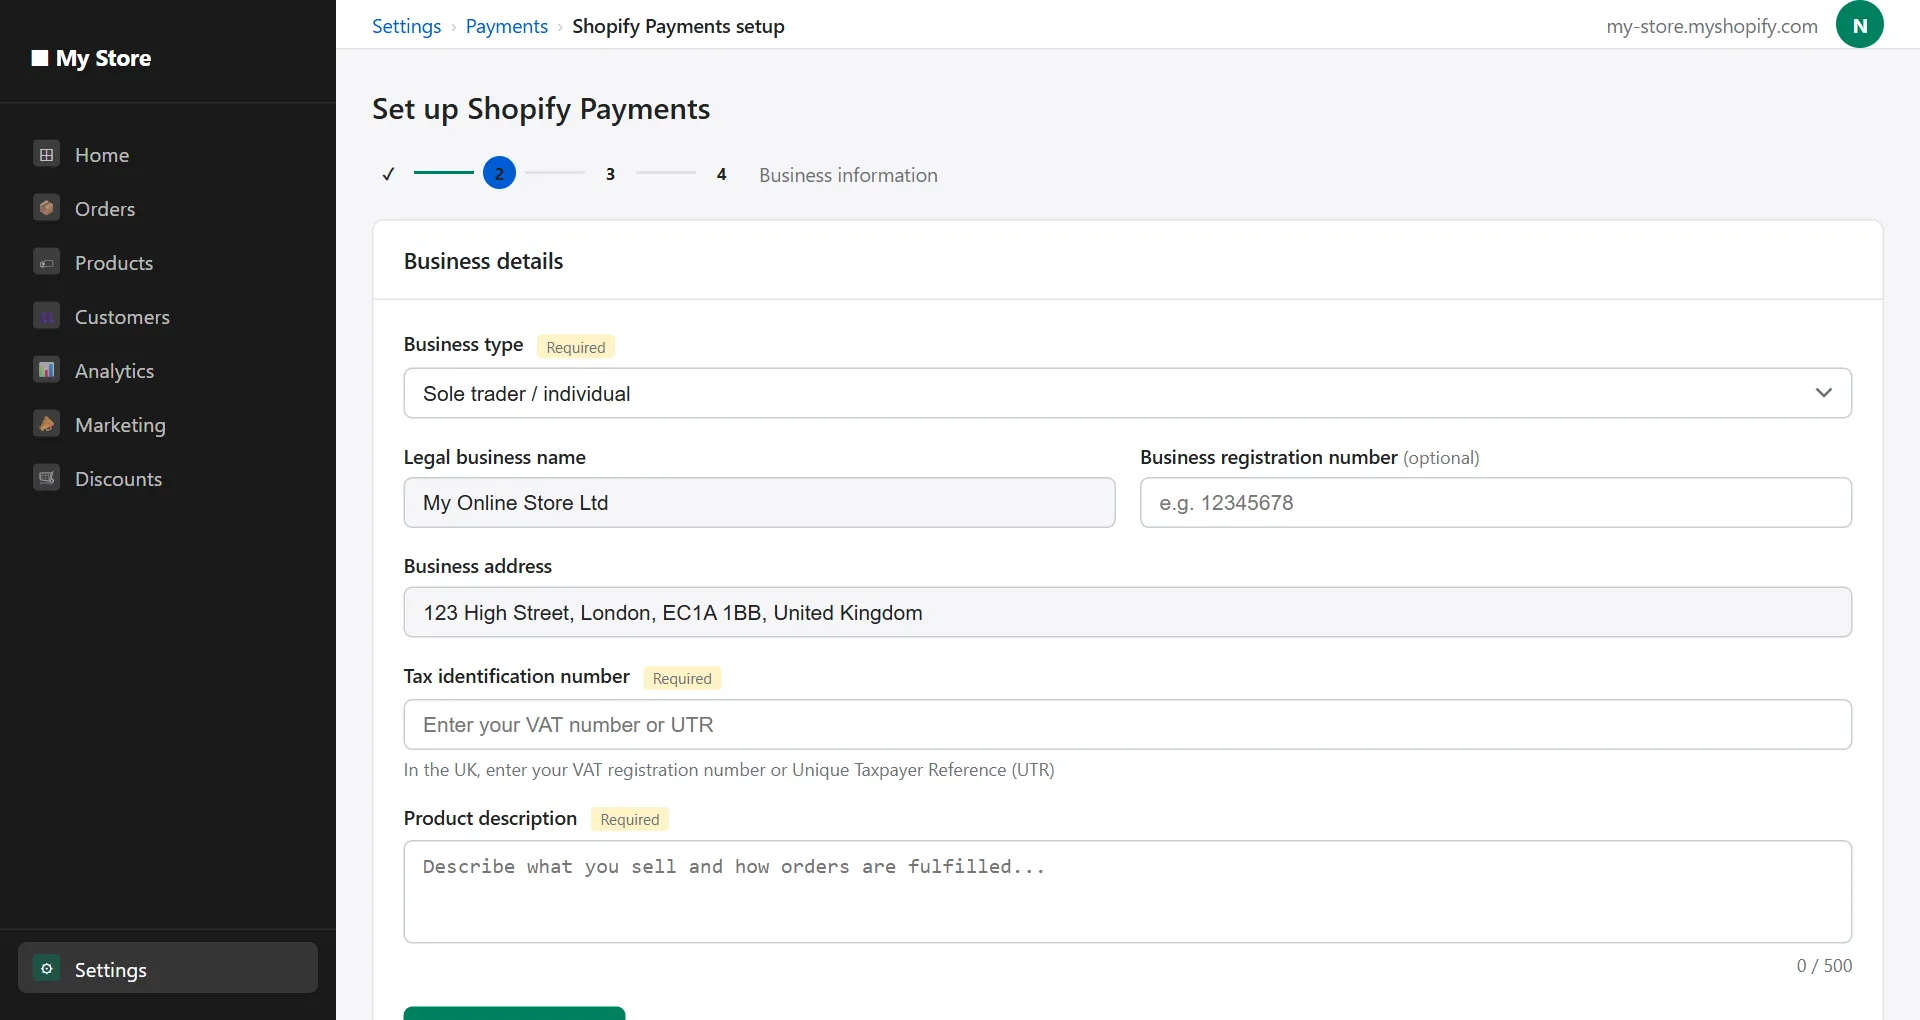Go to Marketing section

coord(168,425)
